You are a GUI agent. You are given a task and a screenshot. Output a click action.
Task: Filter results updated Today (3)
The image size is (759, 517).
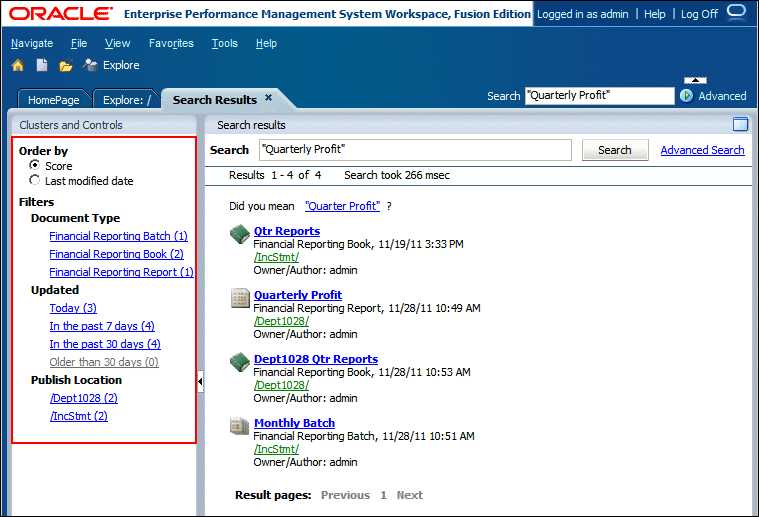[73, 308]
